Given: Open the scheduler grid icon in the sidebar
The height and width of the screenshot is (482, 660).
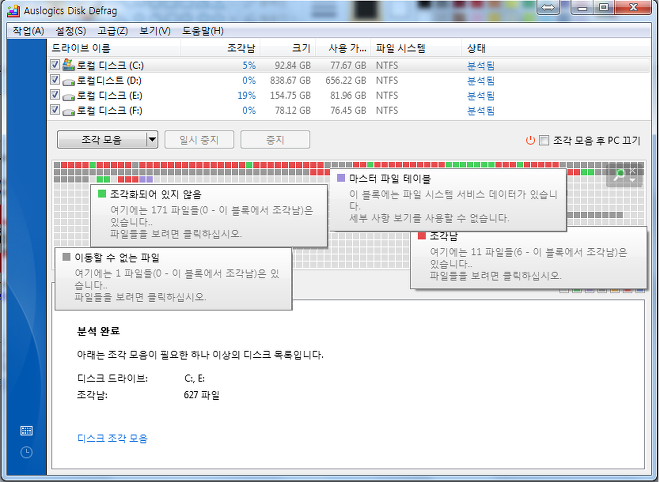Looking at the screenshot, I should pos(27,431).
